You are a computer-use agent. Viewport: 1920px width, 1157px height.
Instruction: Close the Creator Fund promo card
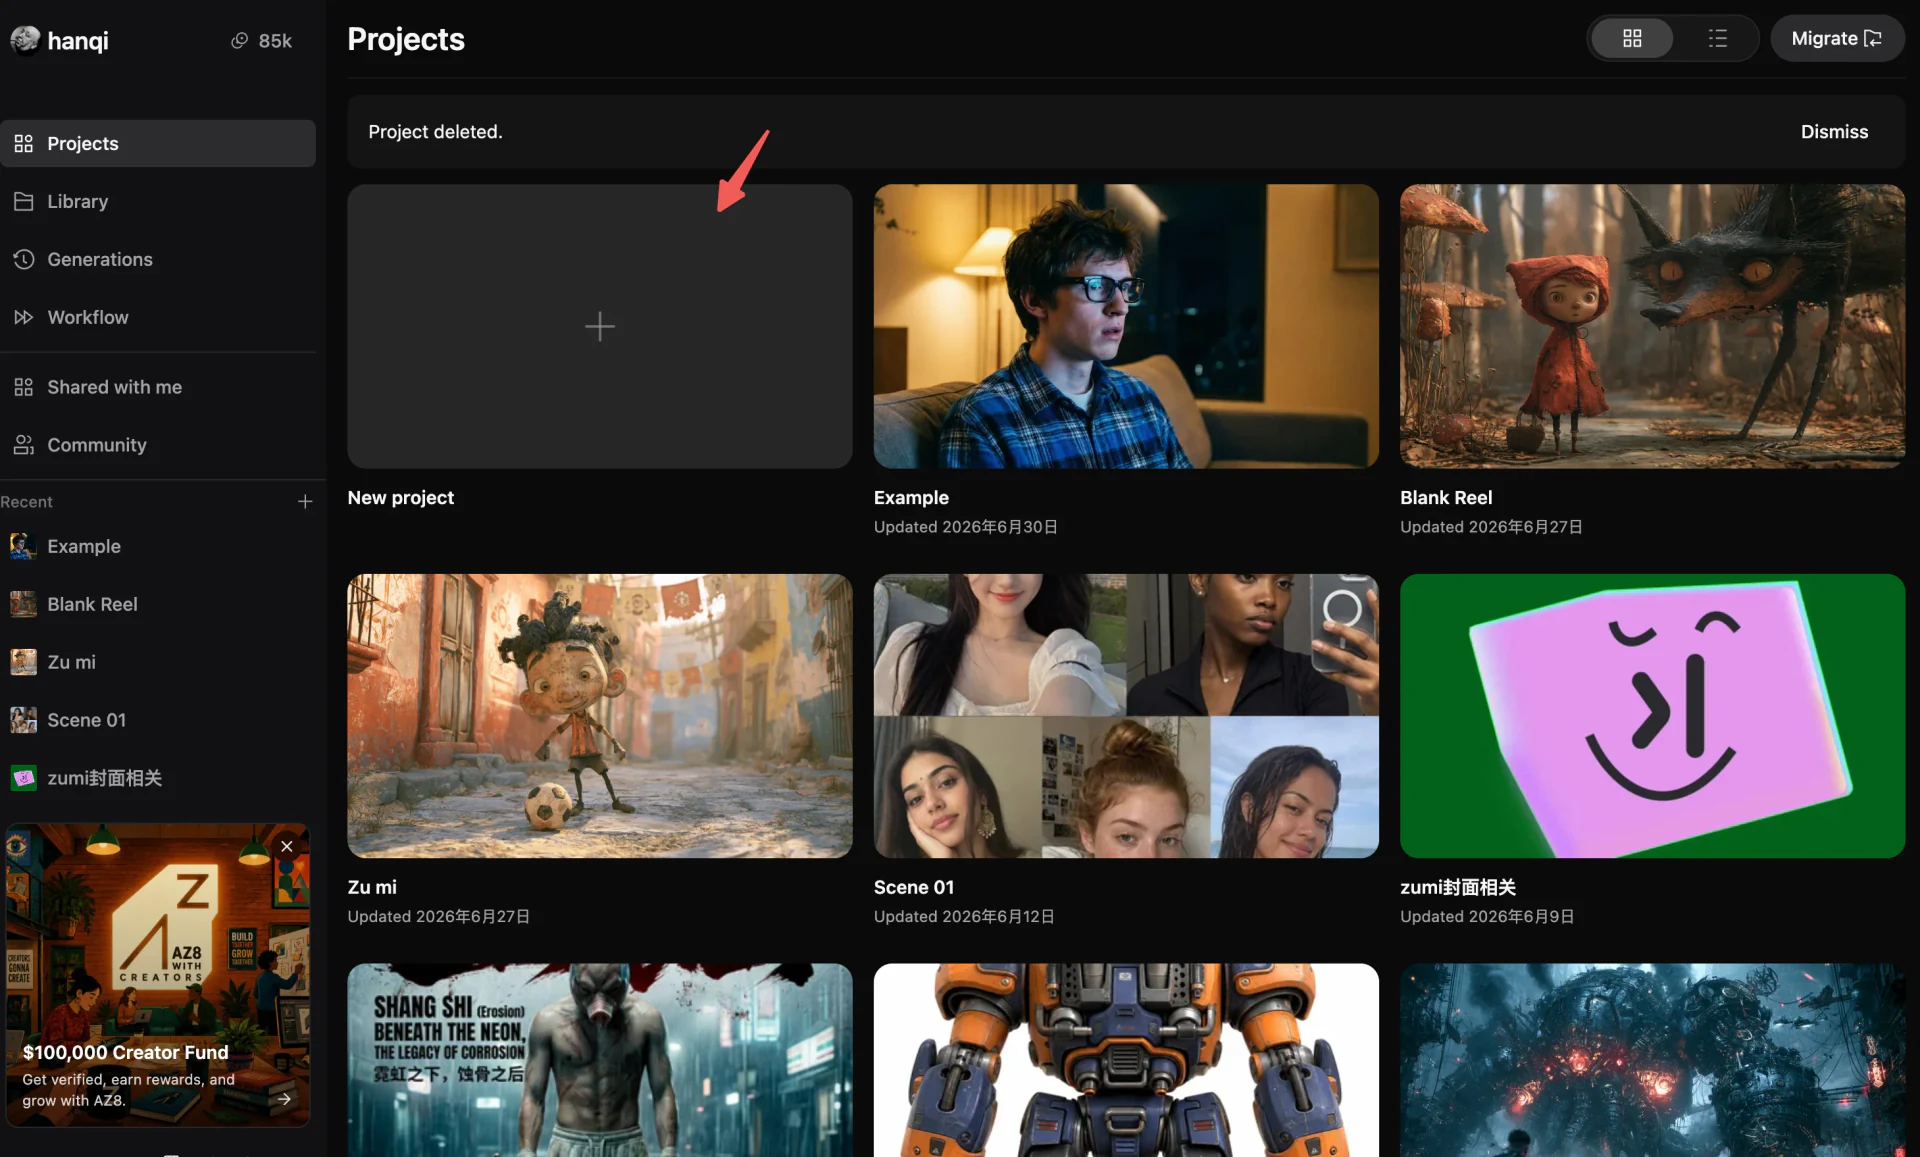(x=287, y=846)
